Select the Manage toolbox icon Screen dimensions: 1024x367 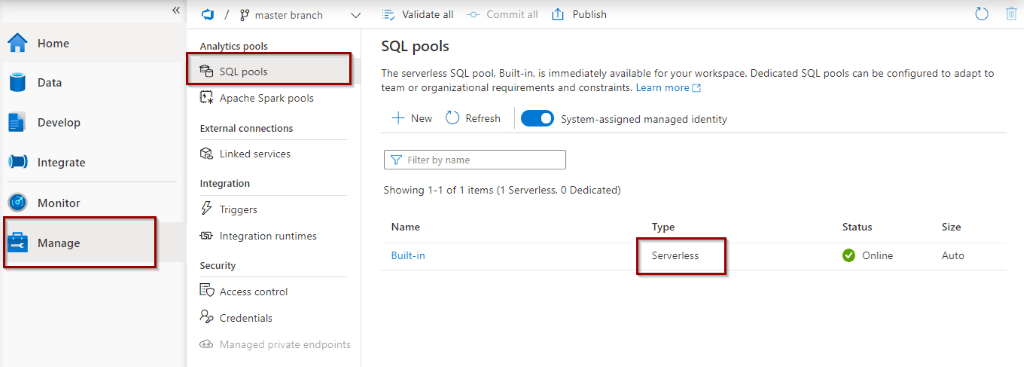tap(18, 243)
